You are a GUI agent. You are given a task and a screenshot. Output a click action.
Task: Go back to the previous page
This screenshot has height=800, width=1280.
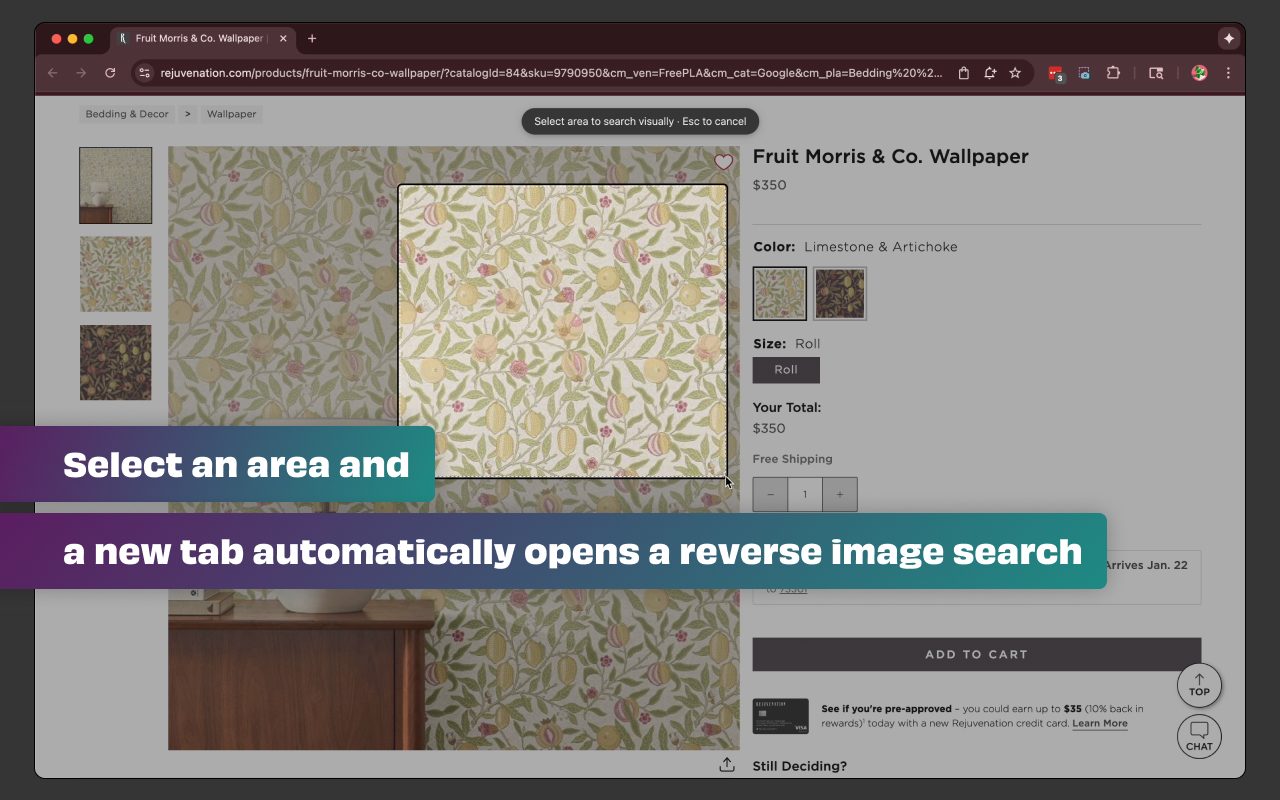[x=53, y=73]
